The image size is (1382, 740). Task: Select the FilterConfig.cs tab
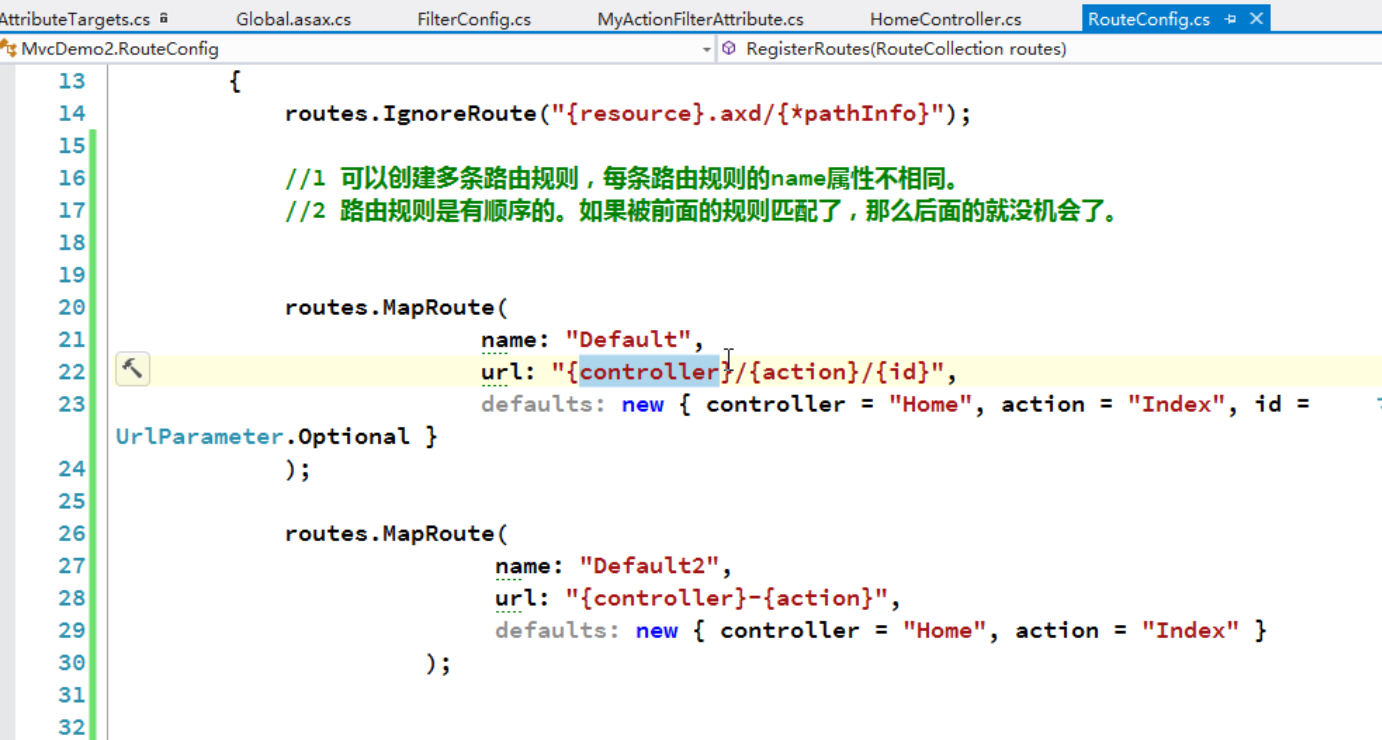[x=473, y=15]
